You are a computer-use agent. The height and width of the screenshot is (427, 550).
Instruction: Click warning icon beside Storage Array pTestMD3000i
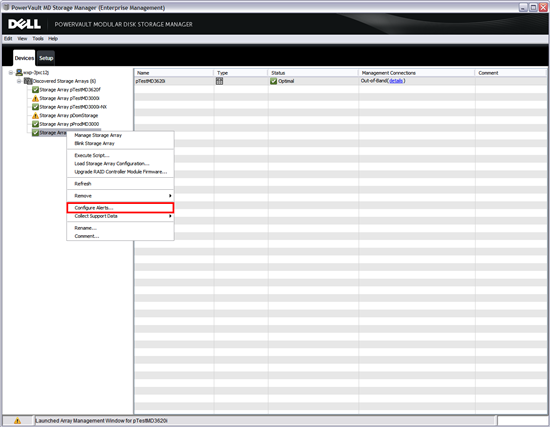tap(35, 98)
